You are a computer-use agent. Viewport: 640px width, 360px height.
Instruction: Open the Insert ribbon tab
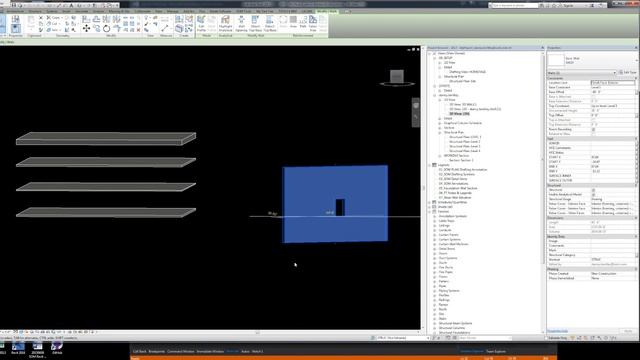(66, 11)
